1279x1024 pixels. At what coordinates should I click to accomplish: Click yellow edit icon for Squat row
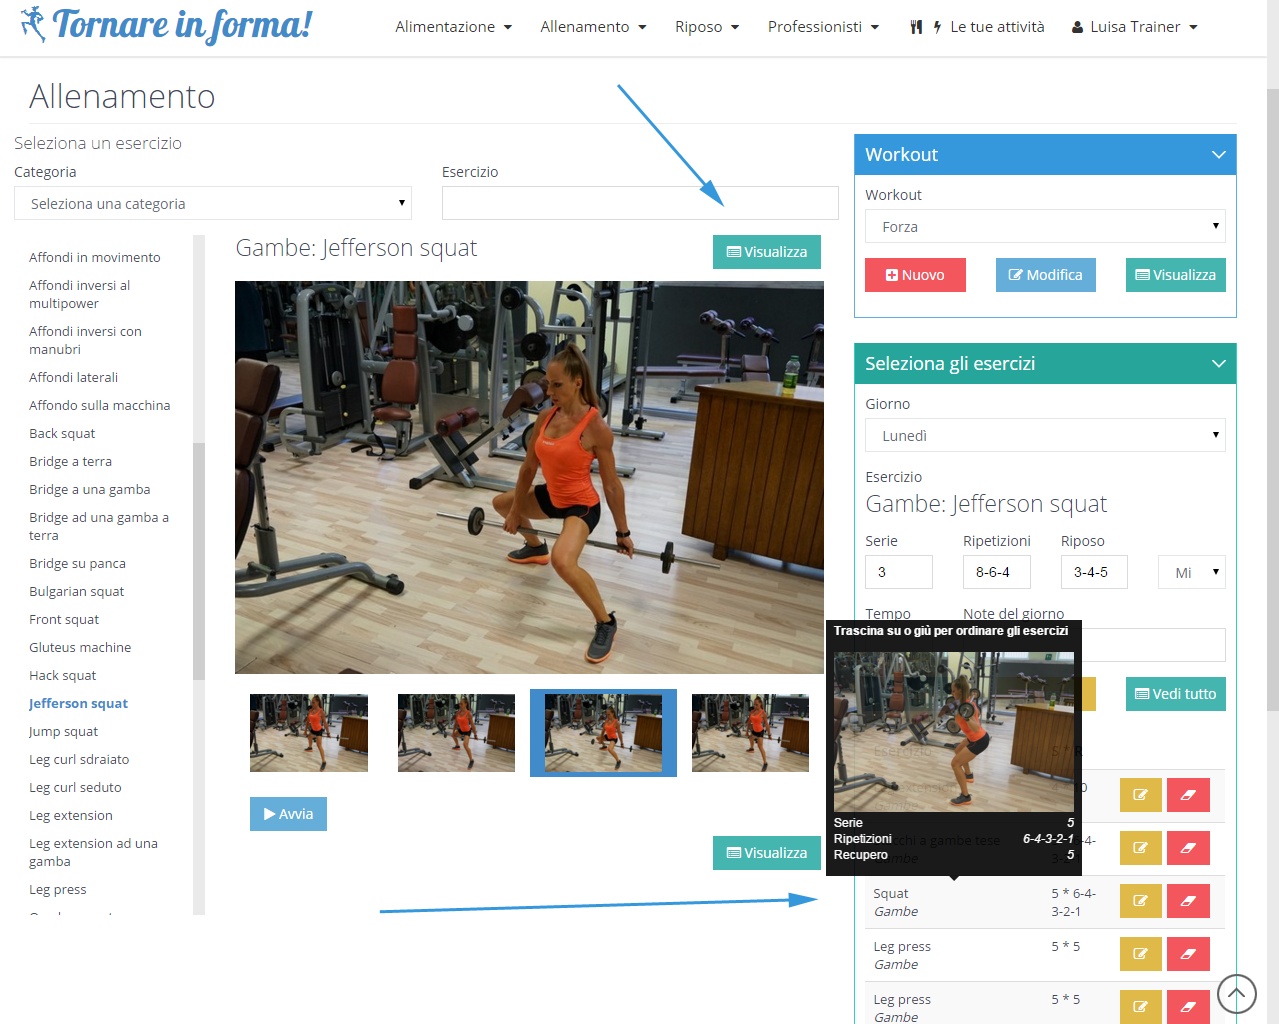pyautogui.click(x=1140, y=901)
